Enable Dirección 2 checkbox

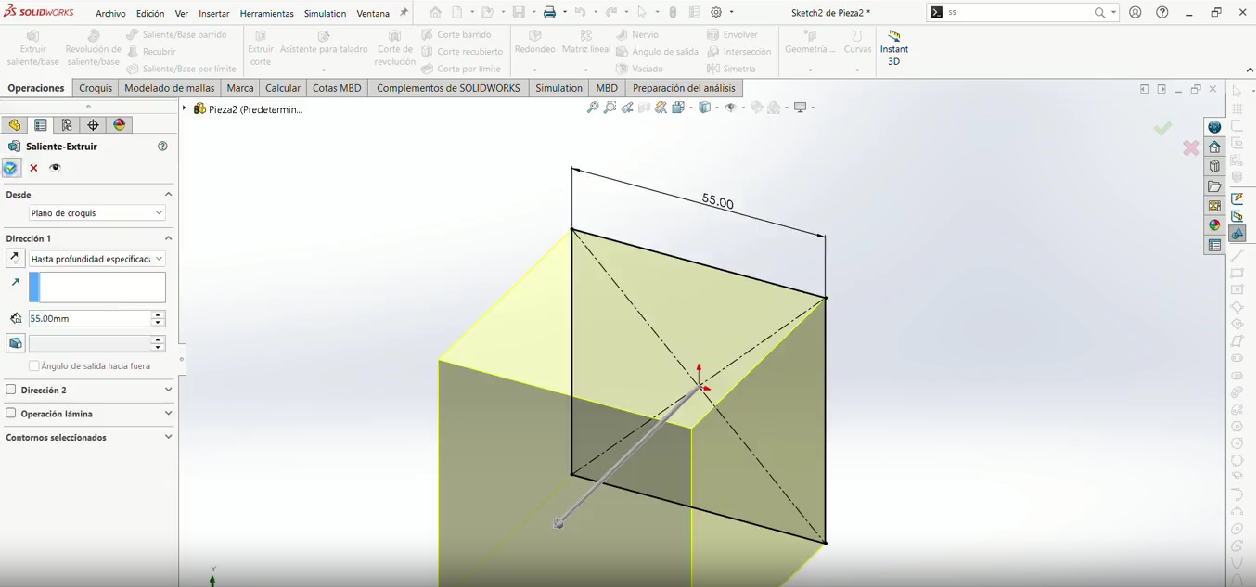coord(11,390)
